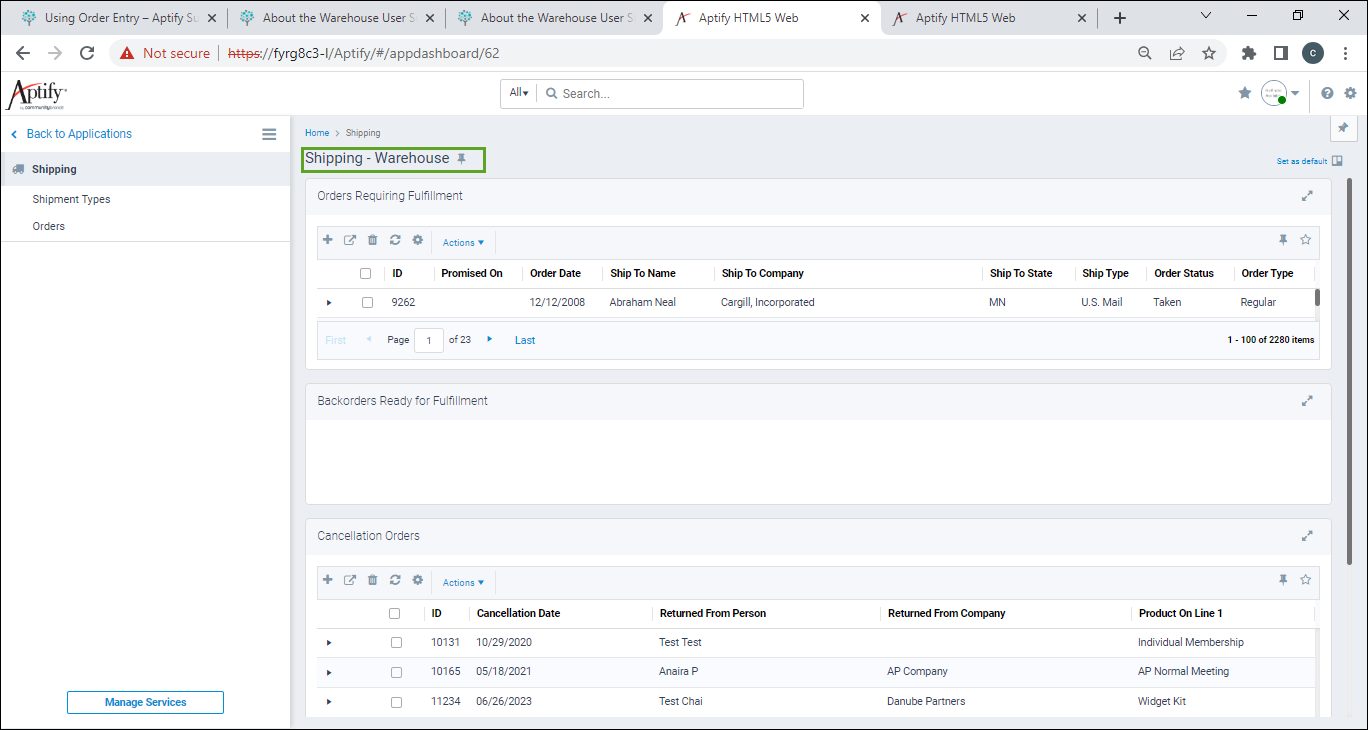Open Actions dropdown in Cancellation Orders
The height and width of the screenshot is (730, 1368).
pyautogui.click(x=463, y=583)
